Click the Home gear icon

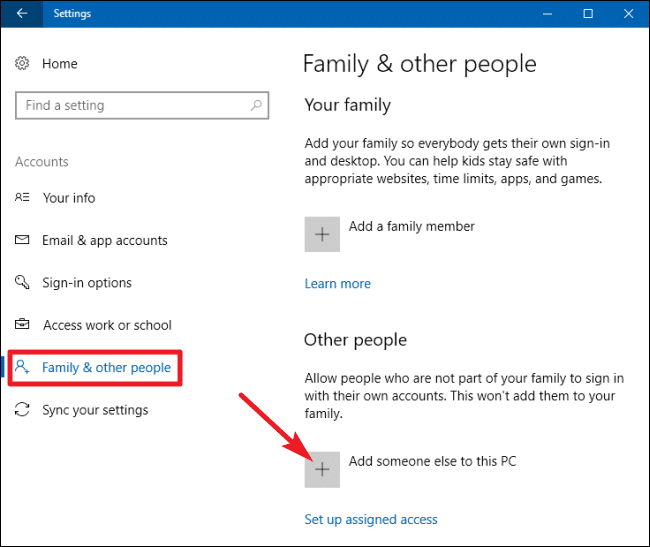pos(23,63)
